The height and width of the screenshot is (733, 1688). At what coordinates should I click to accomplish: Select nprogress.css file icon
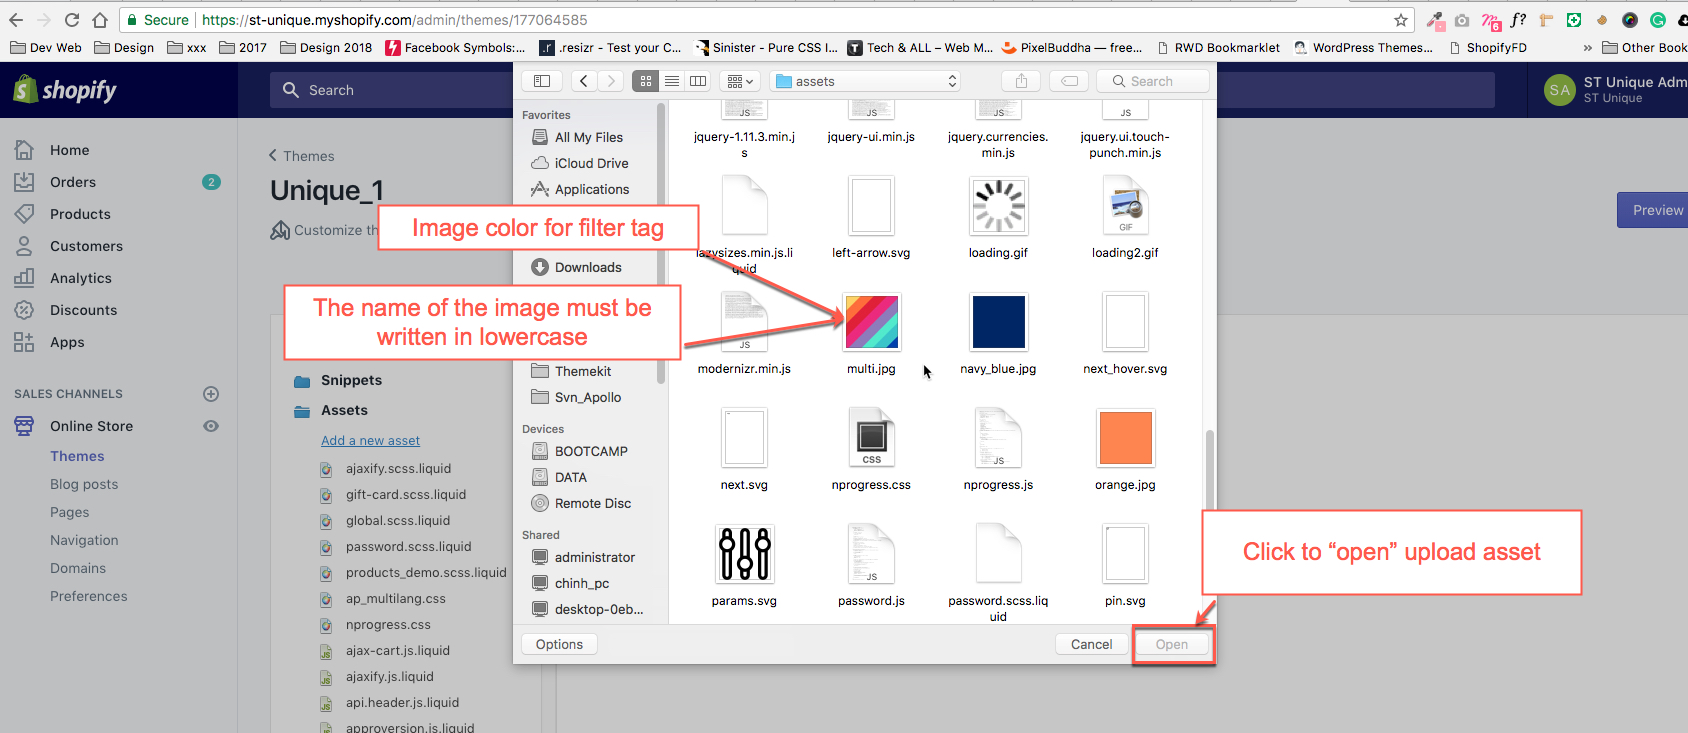872,438
